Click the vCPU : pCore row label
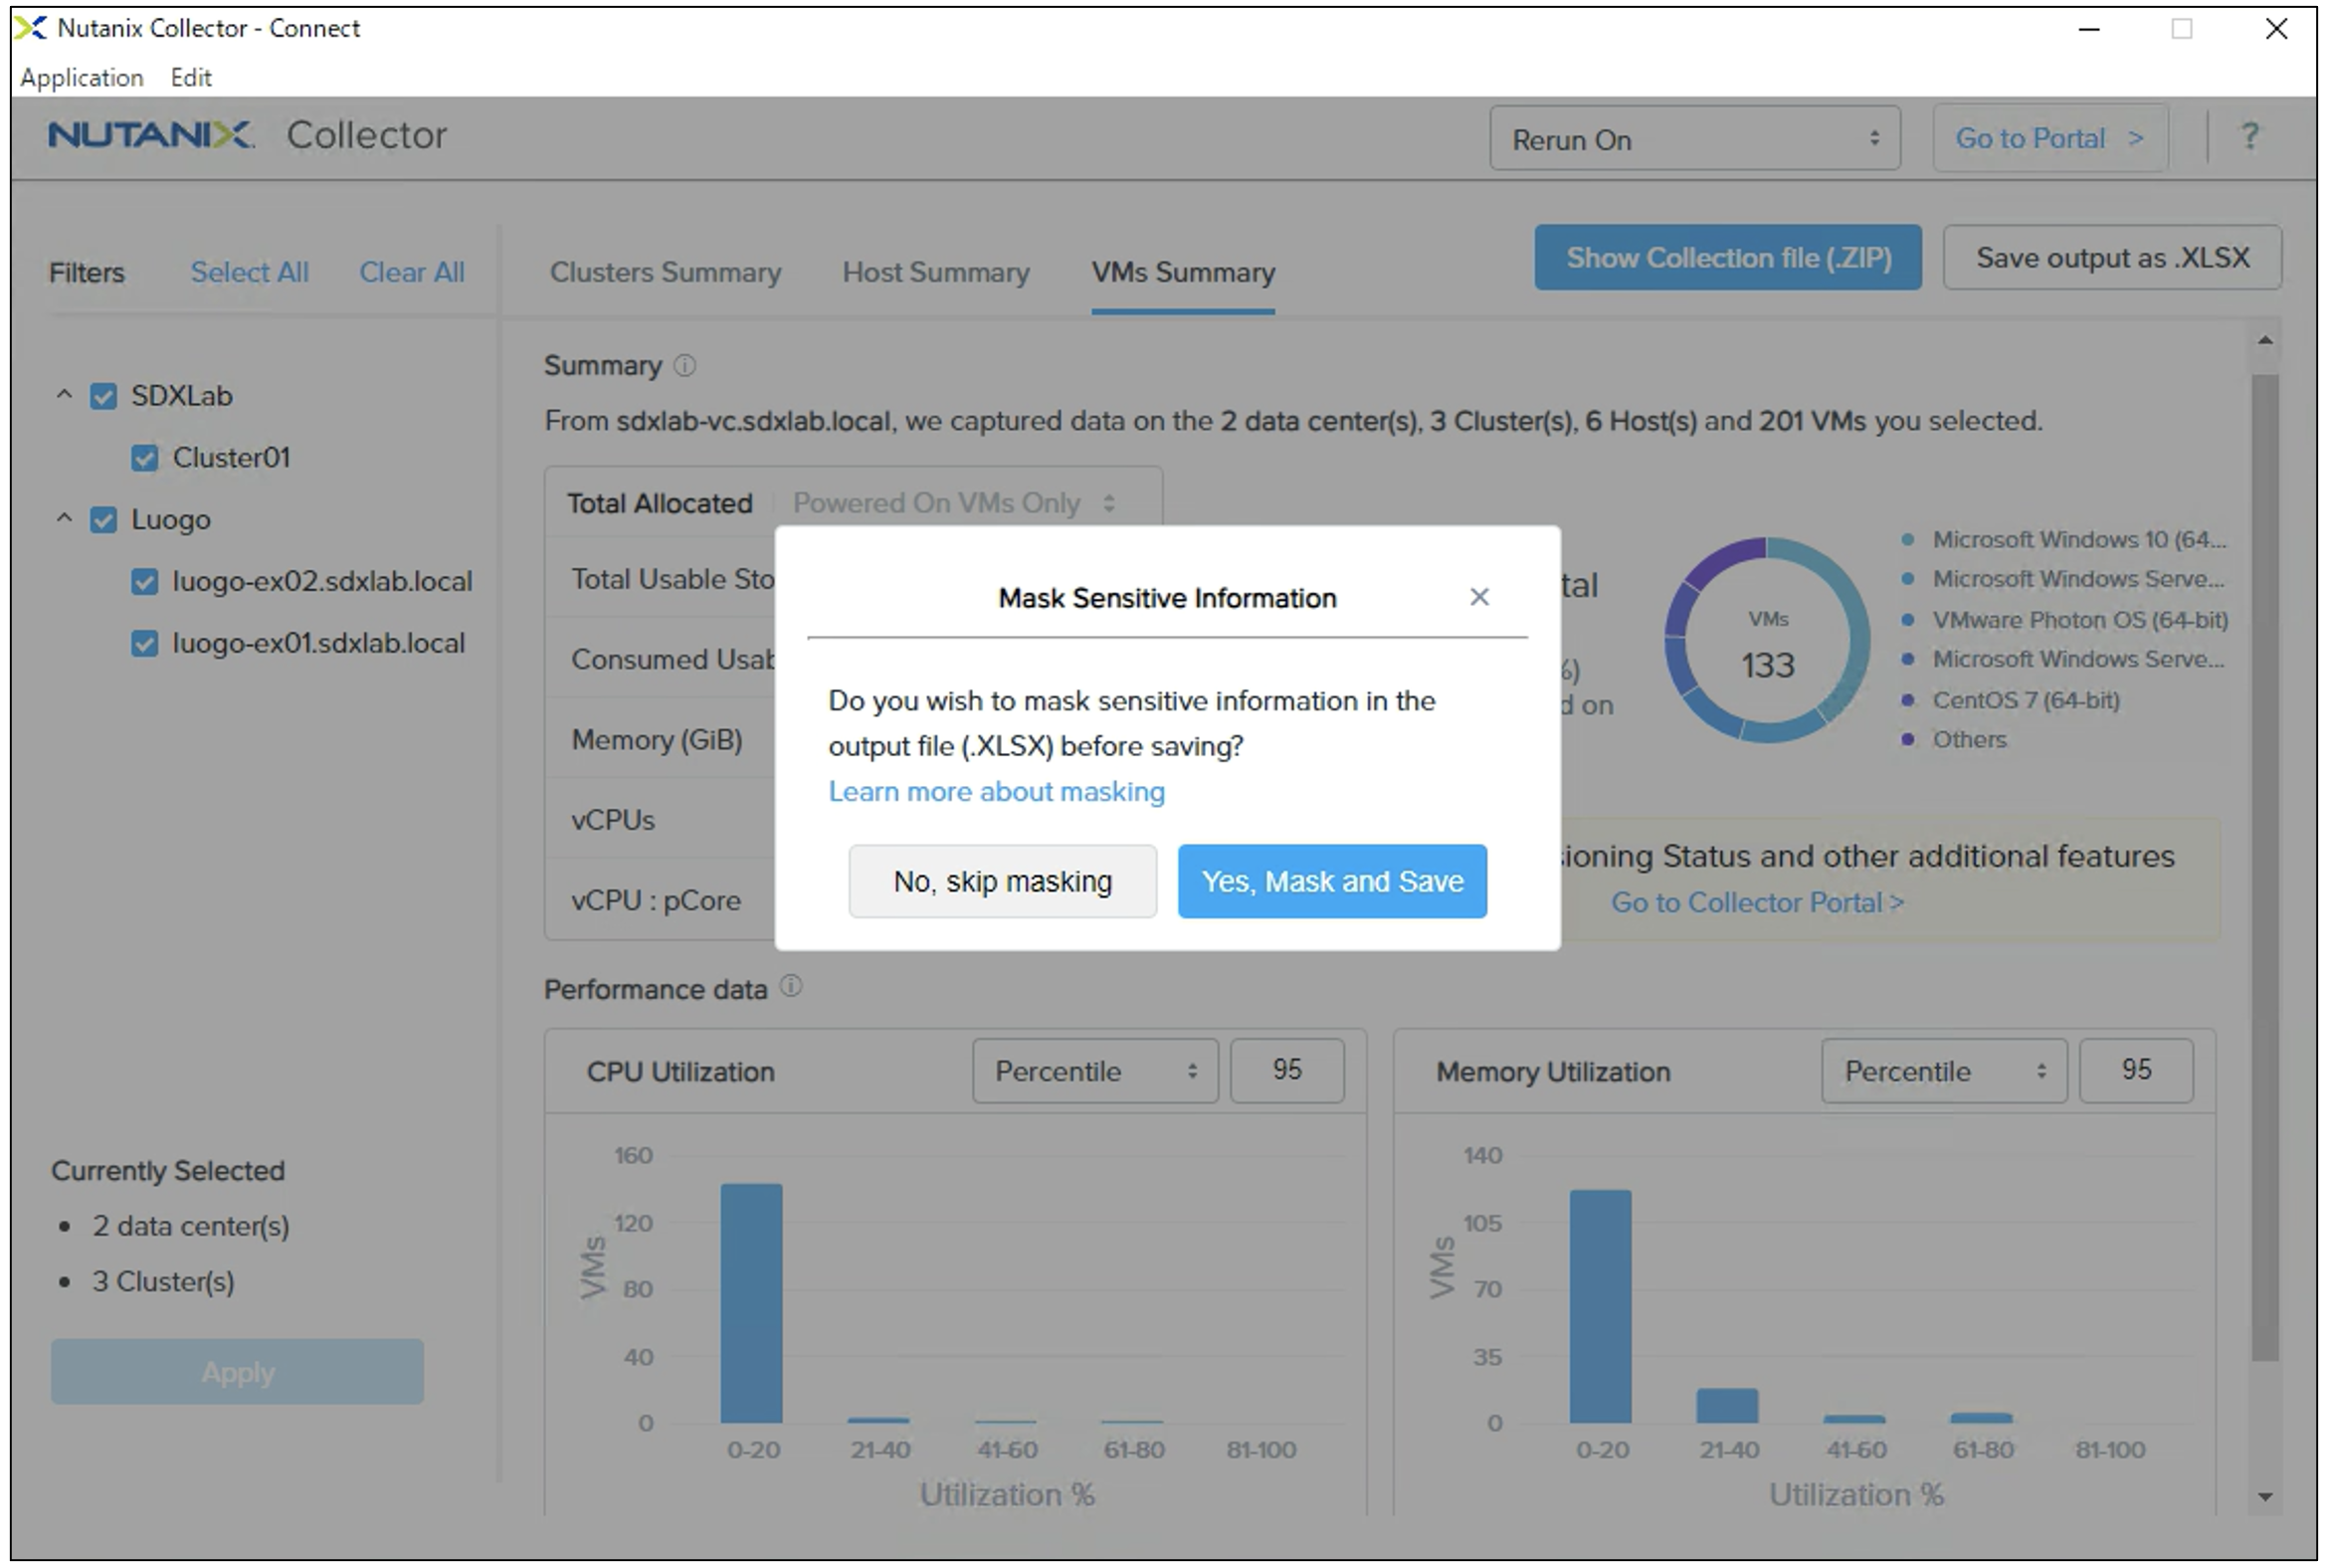The width and height of the screenshot is (2328, 1568). pyautogui.click(x=656, y=901)
